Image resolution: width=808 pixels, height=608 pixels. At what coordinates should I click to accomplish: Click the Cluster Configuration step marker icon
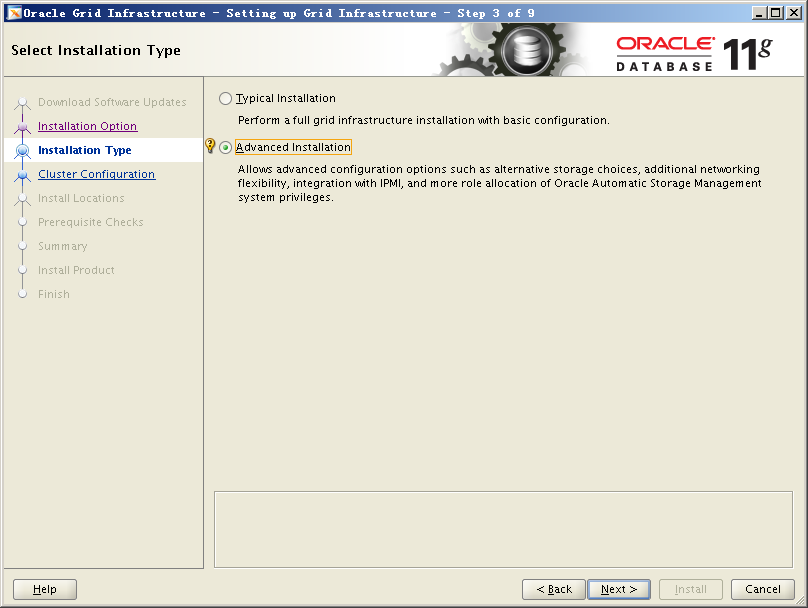pos(23,175)
